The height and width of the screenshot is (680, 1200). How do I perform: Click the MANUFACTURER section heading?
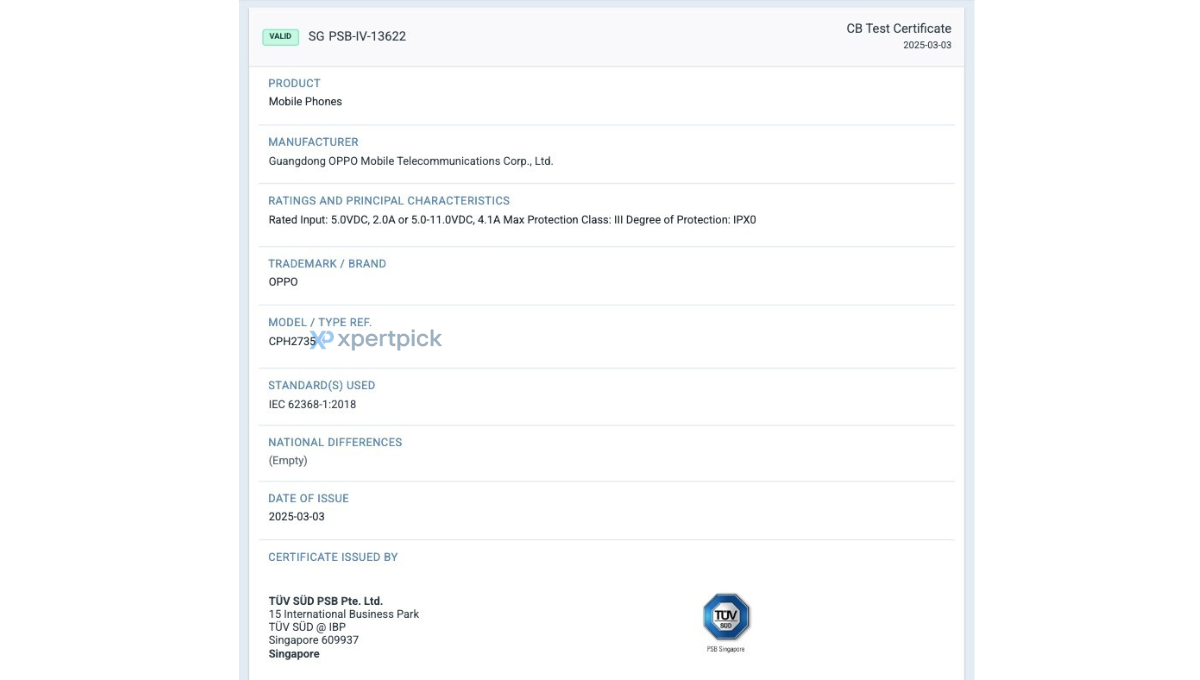click(x=313, y=142)
